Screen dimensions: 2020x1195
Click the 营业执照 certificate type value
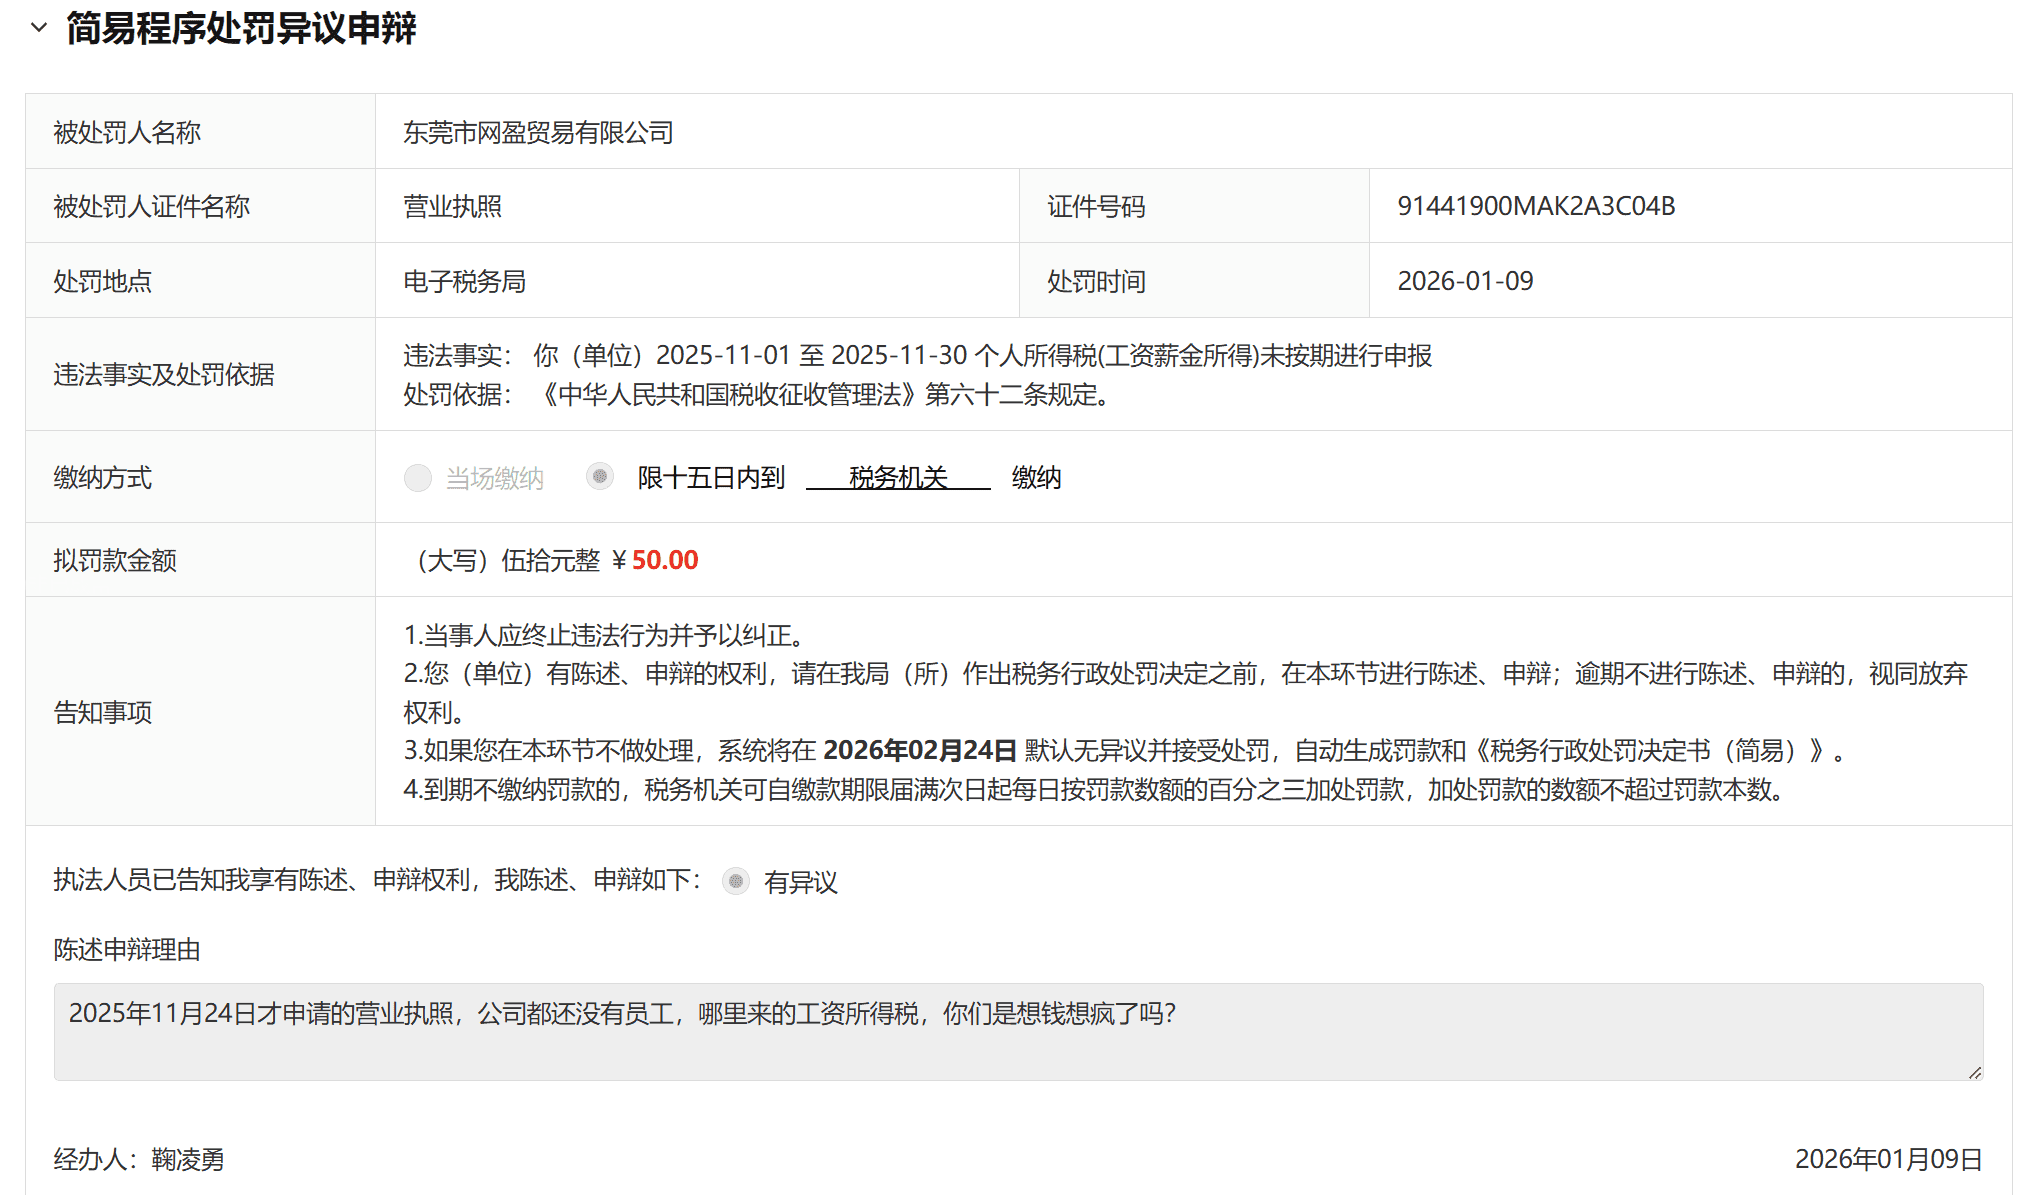[452, 206]
